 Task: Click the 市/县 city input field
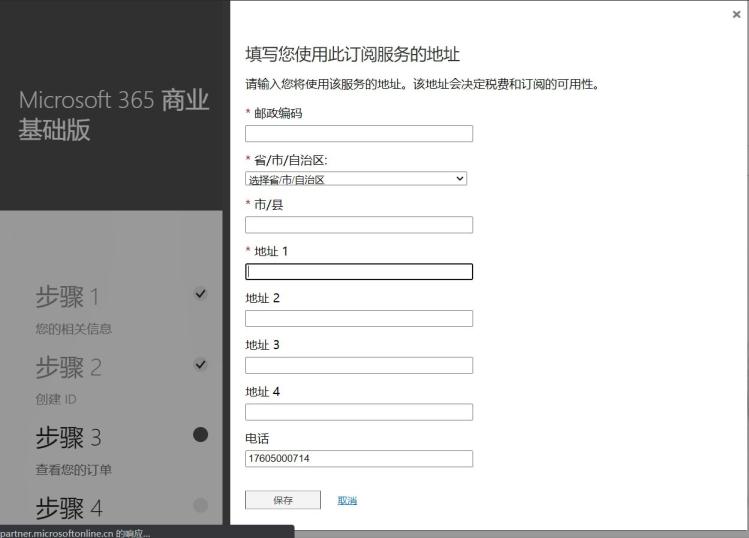pos(359,225)
